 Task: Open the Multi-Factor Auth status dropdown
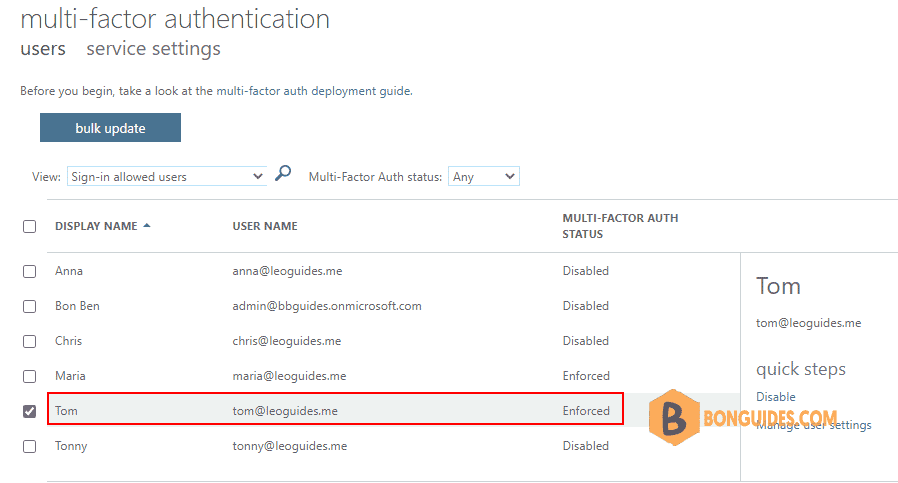(x=483, y=176)
